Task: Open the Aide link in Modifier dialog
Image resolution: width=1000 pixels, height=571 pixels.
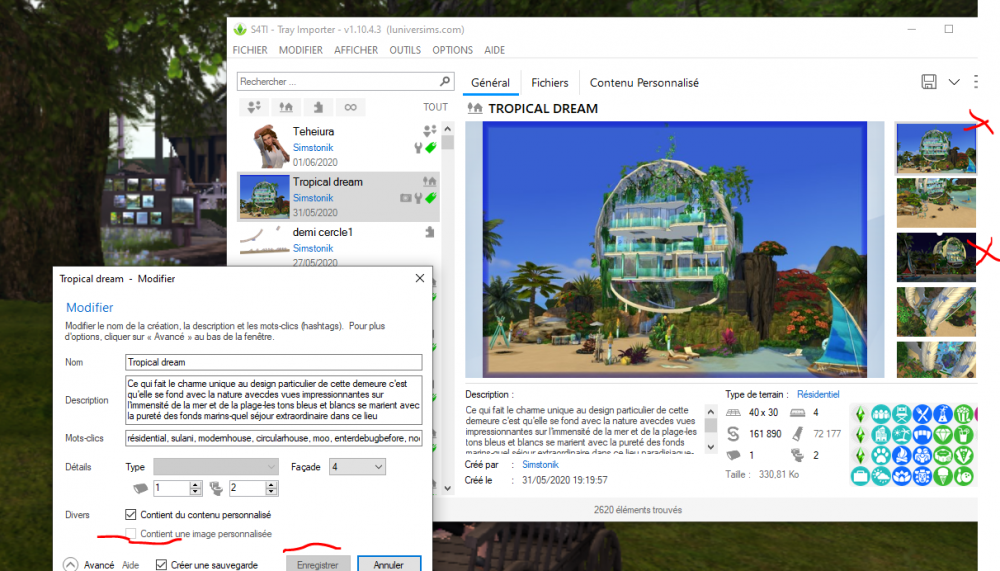Action: click(x=131, y=565)
